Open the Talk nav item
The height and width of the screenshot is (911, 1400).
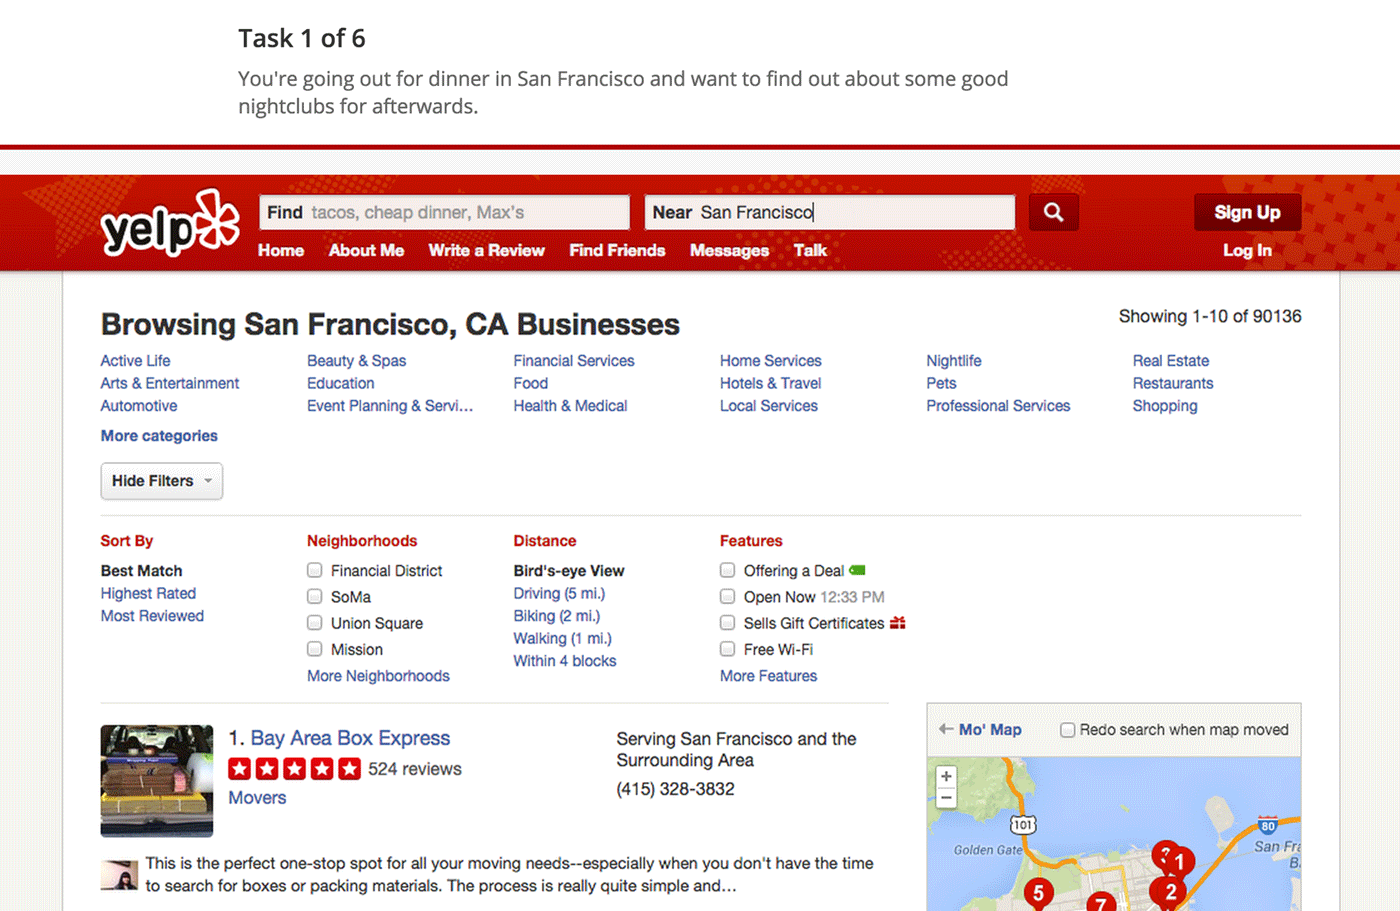point(810,250)
